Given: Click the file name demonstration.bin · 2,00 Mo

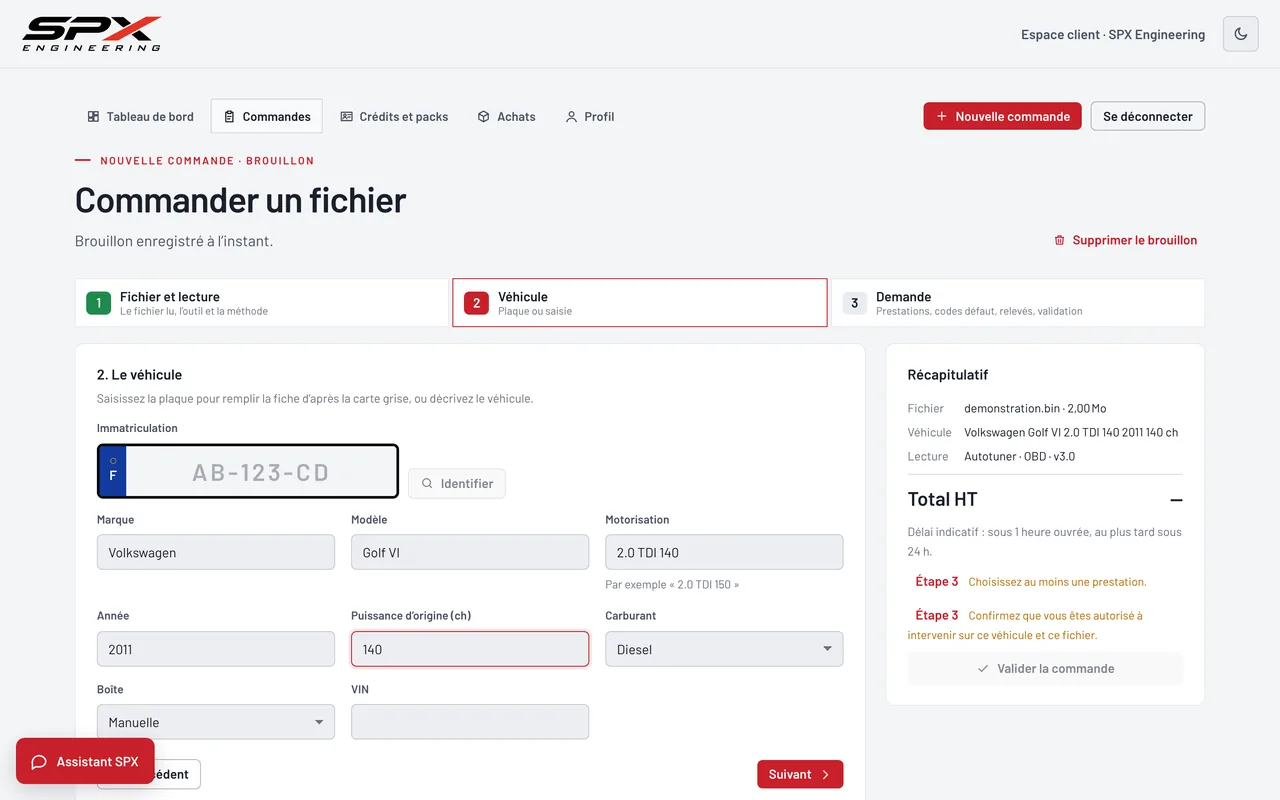Looking at the screenshot, I should [1035, 408].
